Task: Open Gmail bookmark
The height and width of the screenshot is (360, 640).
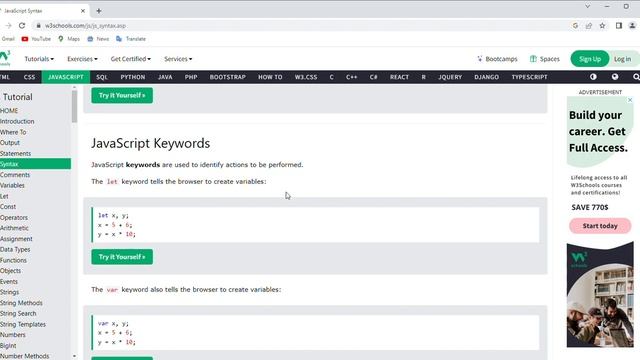Action: pyautogui.click(x=7, y=39)
